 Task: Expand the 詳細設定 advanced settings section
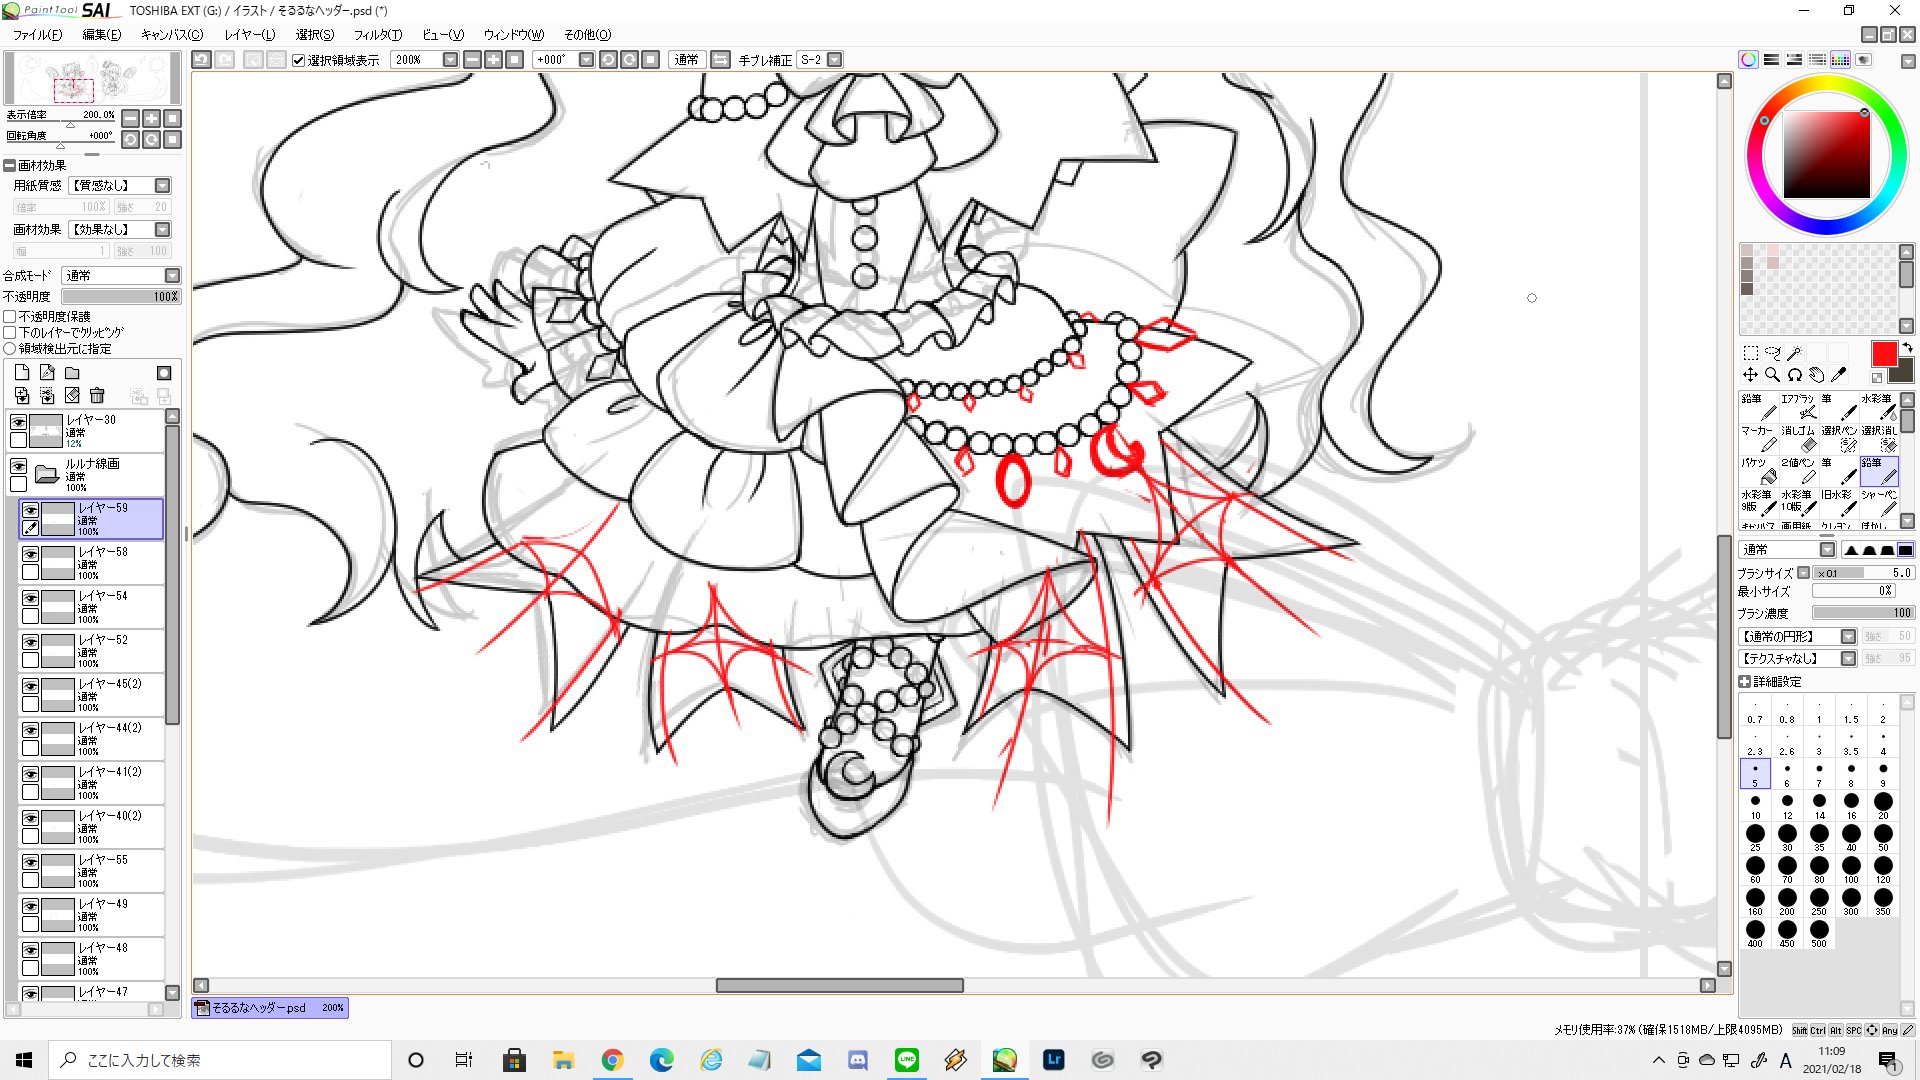[x=1745, y=681]
